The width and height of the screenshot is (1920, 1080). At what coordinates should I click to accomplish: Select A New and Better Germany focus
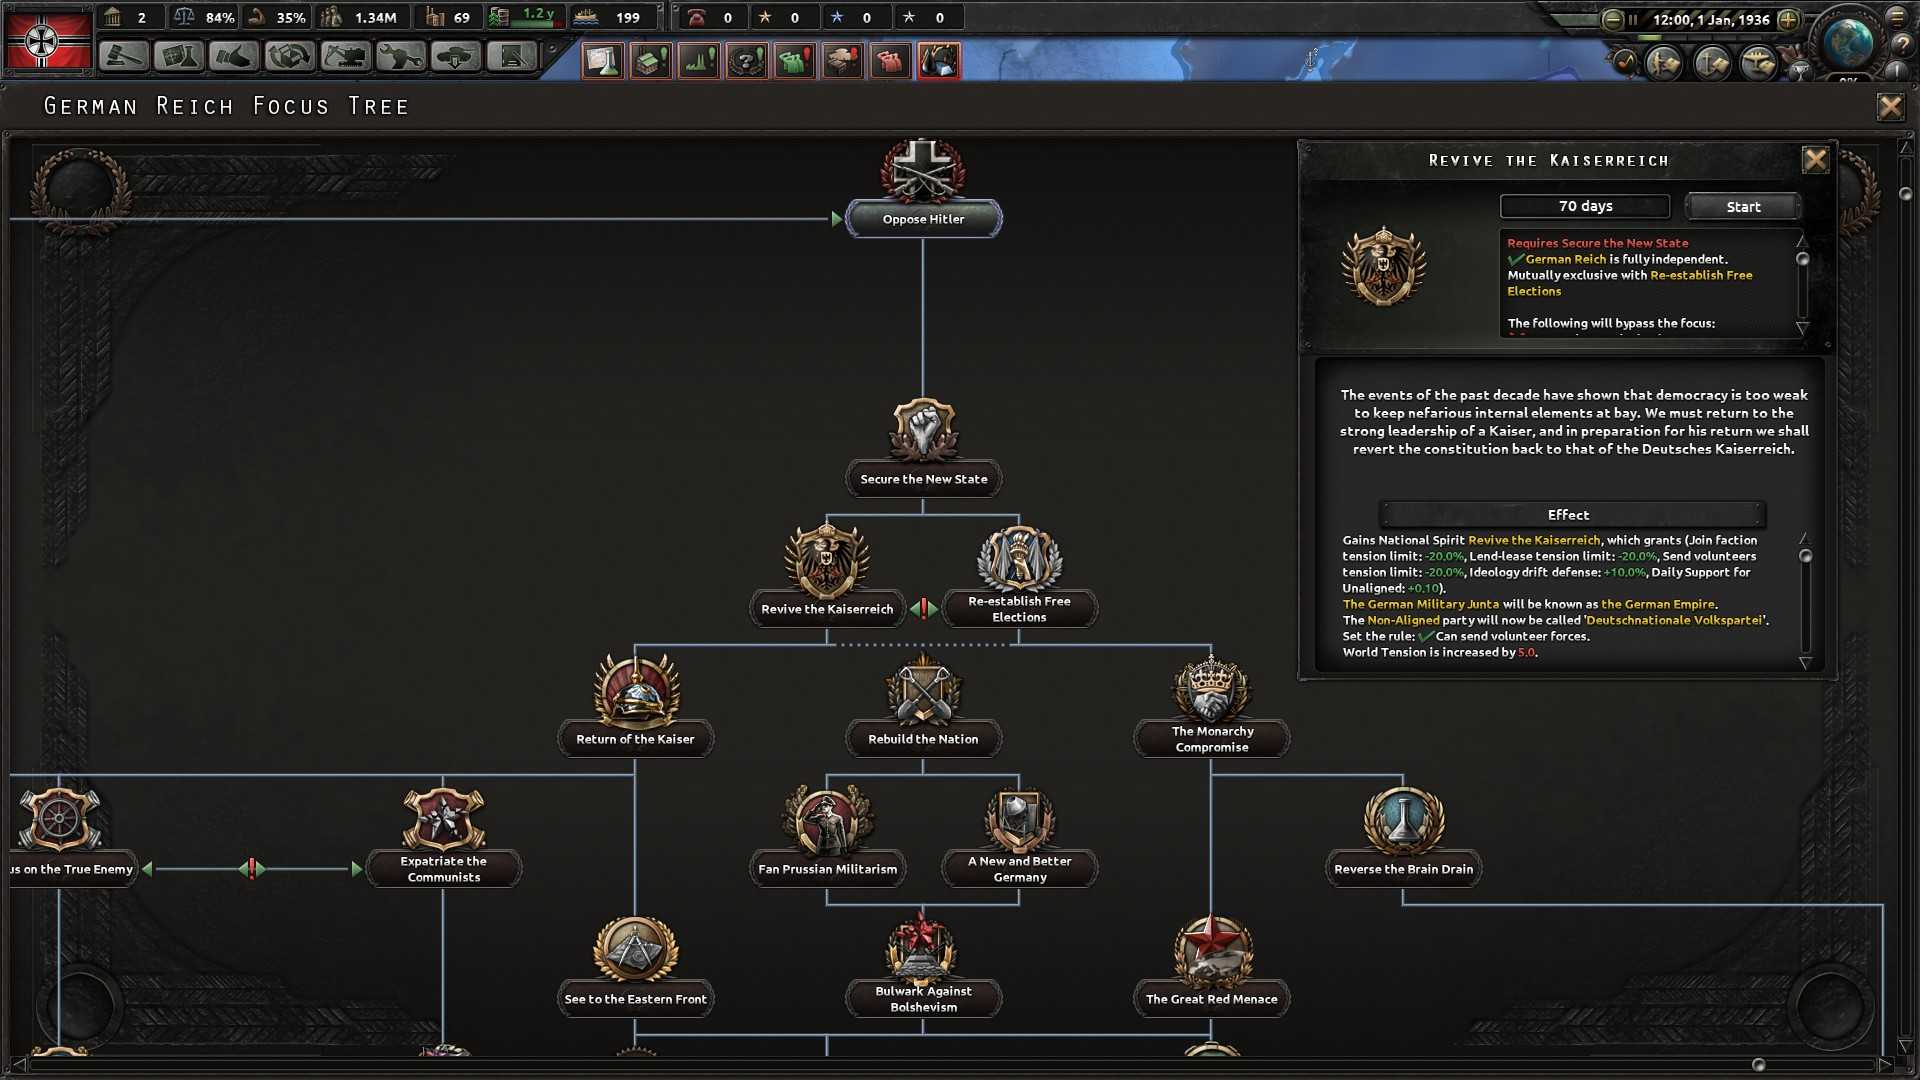tap(1019, 869)
